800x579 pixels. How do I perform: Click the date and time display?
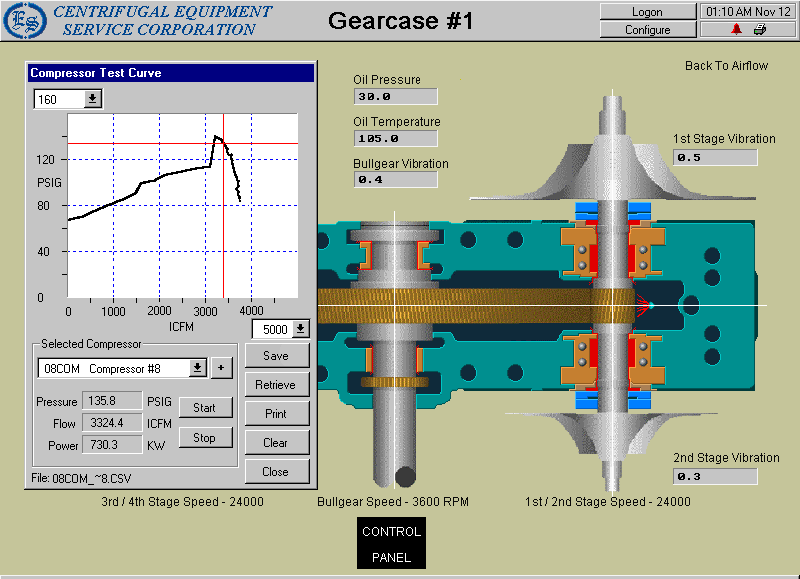(748, 12)
